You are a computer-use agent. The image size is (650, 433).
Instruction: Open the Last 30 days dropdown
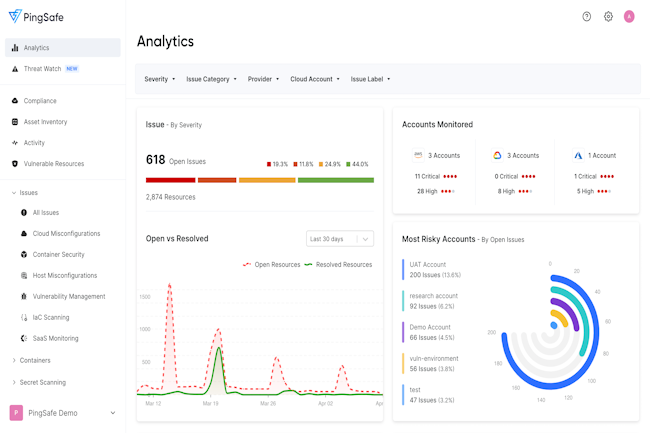pos(340,239)
